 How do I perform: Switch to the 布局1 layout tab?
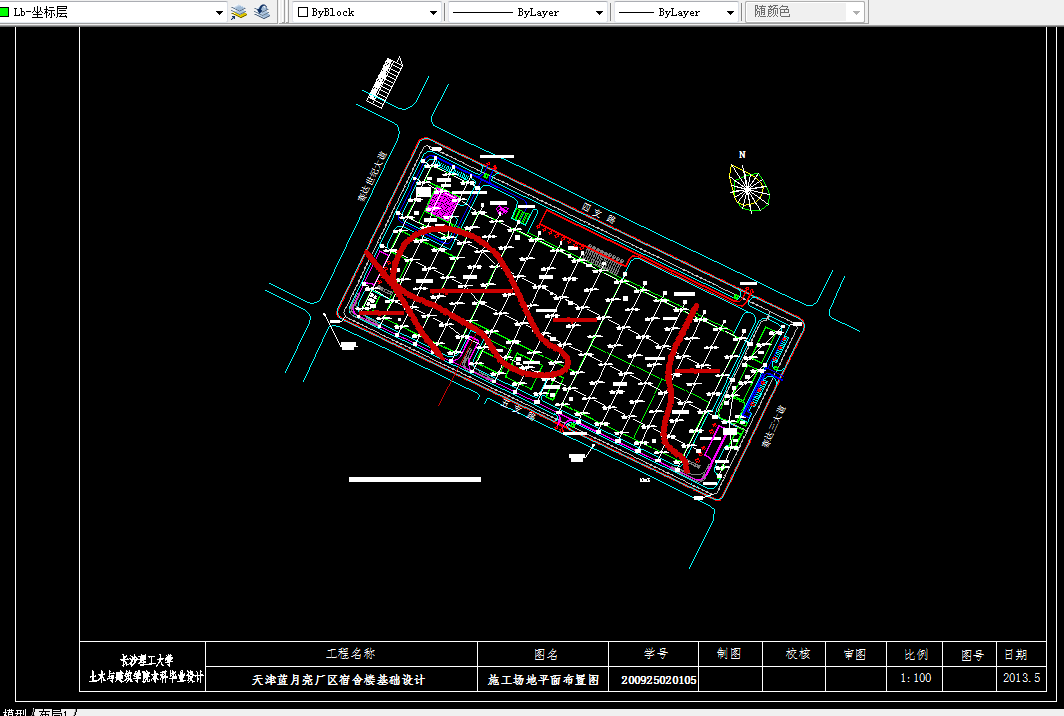pyautogui.click(x=54, y=713)
